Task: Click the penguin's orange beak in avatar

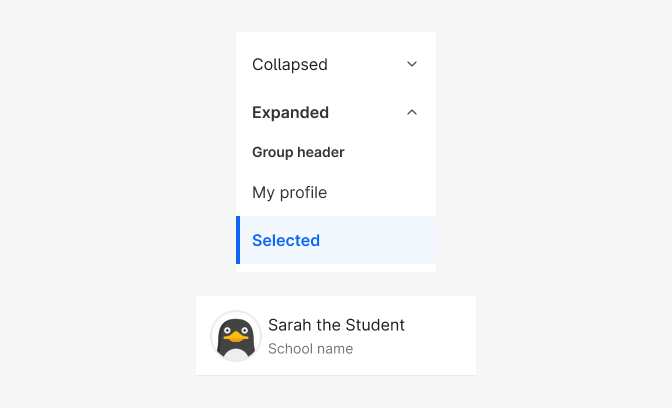Action: click(x=236, y=337)
